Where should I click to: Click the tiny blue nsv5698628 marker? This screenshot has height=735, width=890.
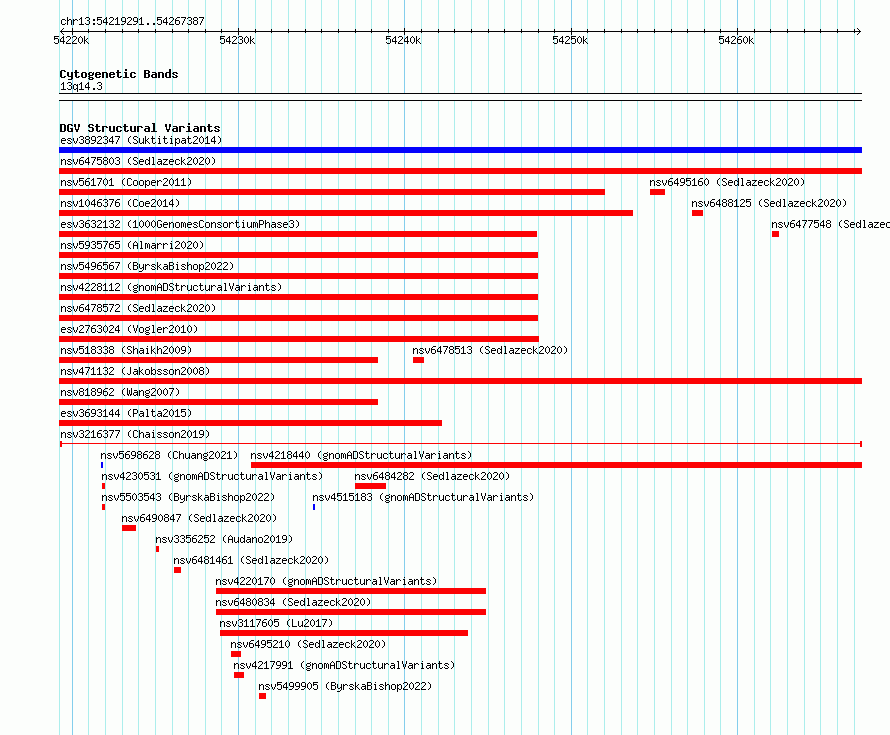coord(102,465)
